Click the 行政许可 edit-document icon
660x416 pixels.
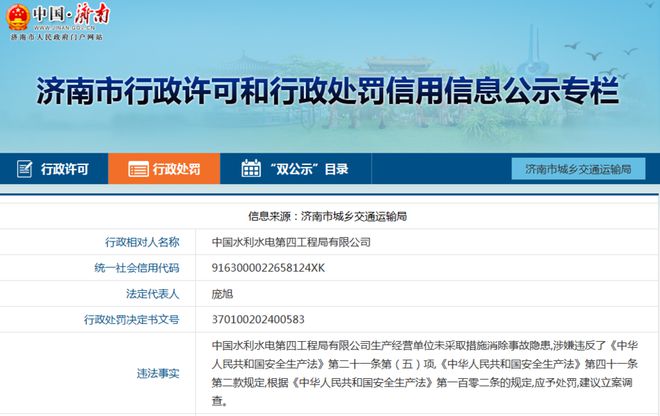[x=24, y=169]
